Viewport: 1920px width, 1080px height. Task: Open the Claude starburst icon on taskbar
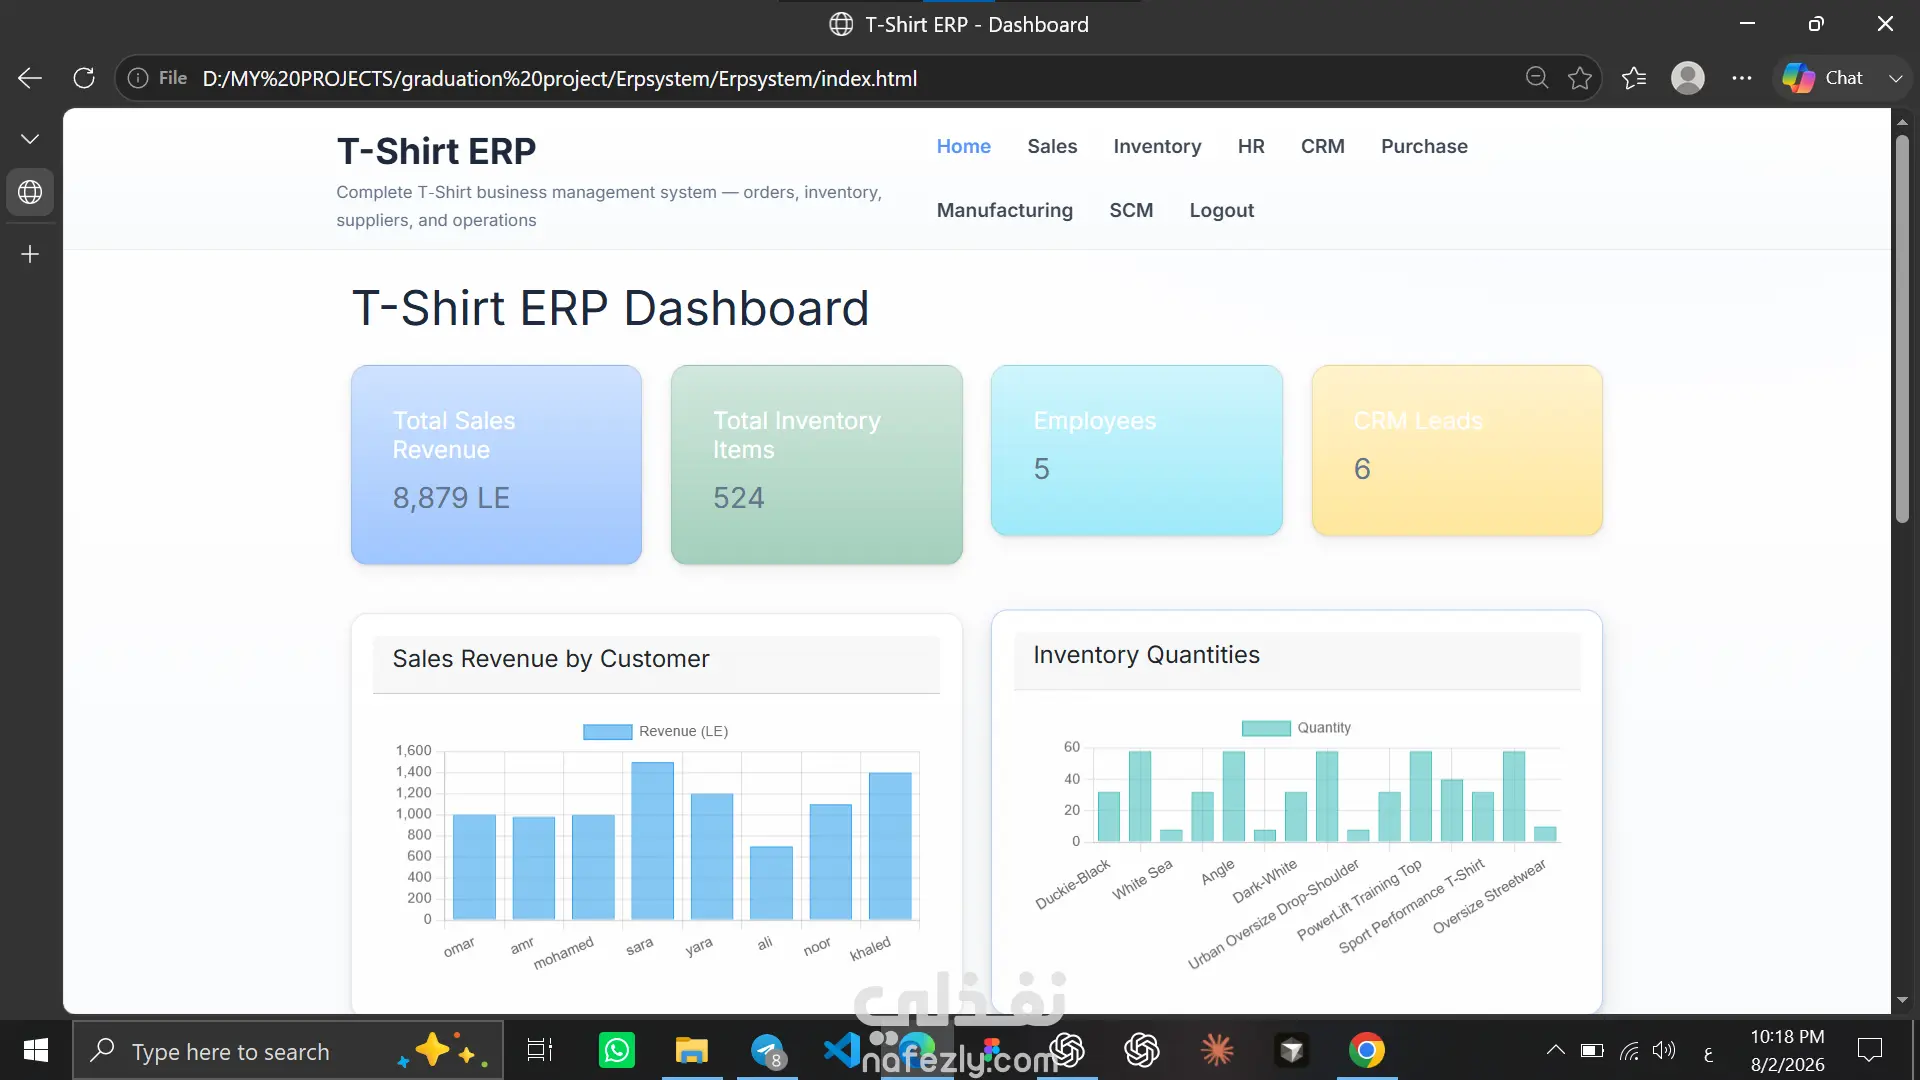(x=1217, y=1050)
